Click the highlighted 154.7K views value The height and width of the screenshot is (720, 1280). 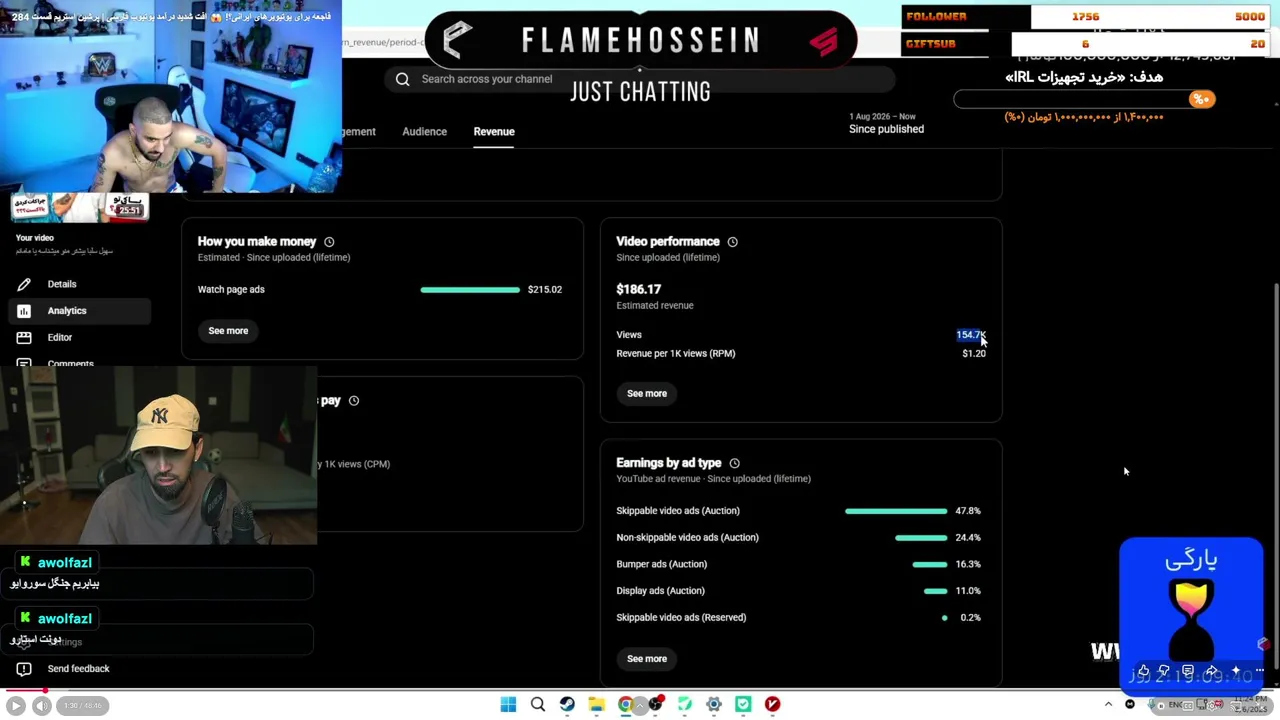point(970,335)
